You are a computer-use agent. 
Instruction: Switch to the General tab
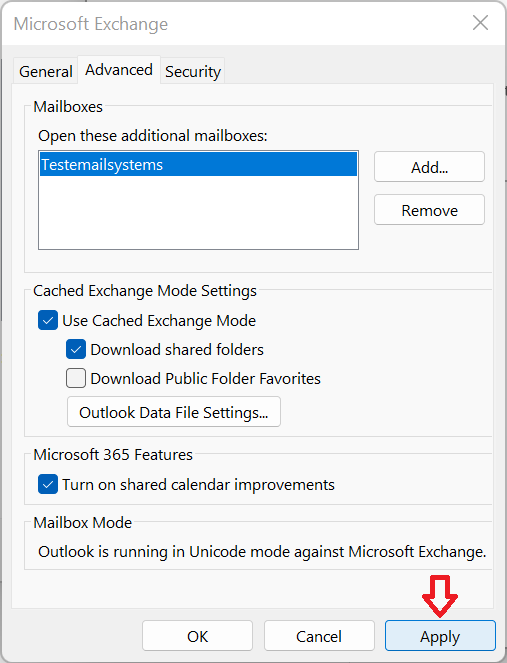pyautogui.click(x=46, y=71)
